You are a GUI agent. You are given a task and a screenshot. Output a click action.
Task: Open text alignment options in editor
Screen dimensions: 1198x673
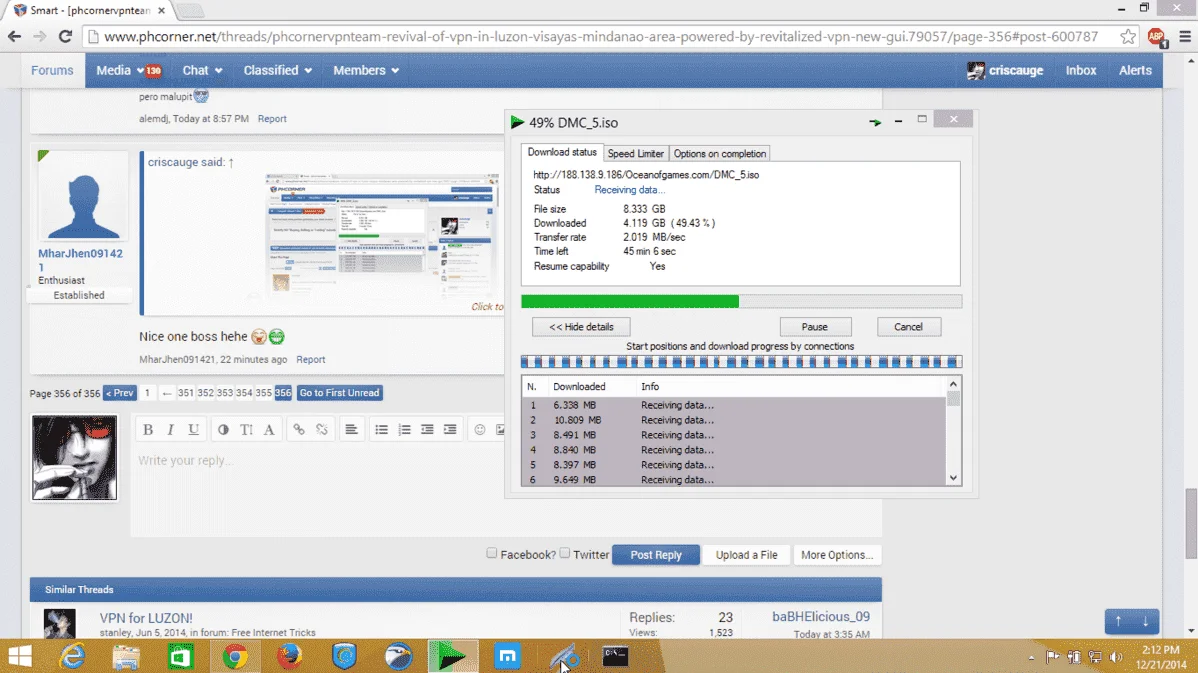351,430
